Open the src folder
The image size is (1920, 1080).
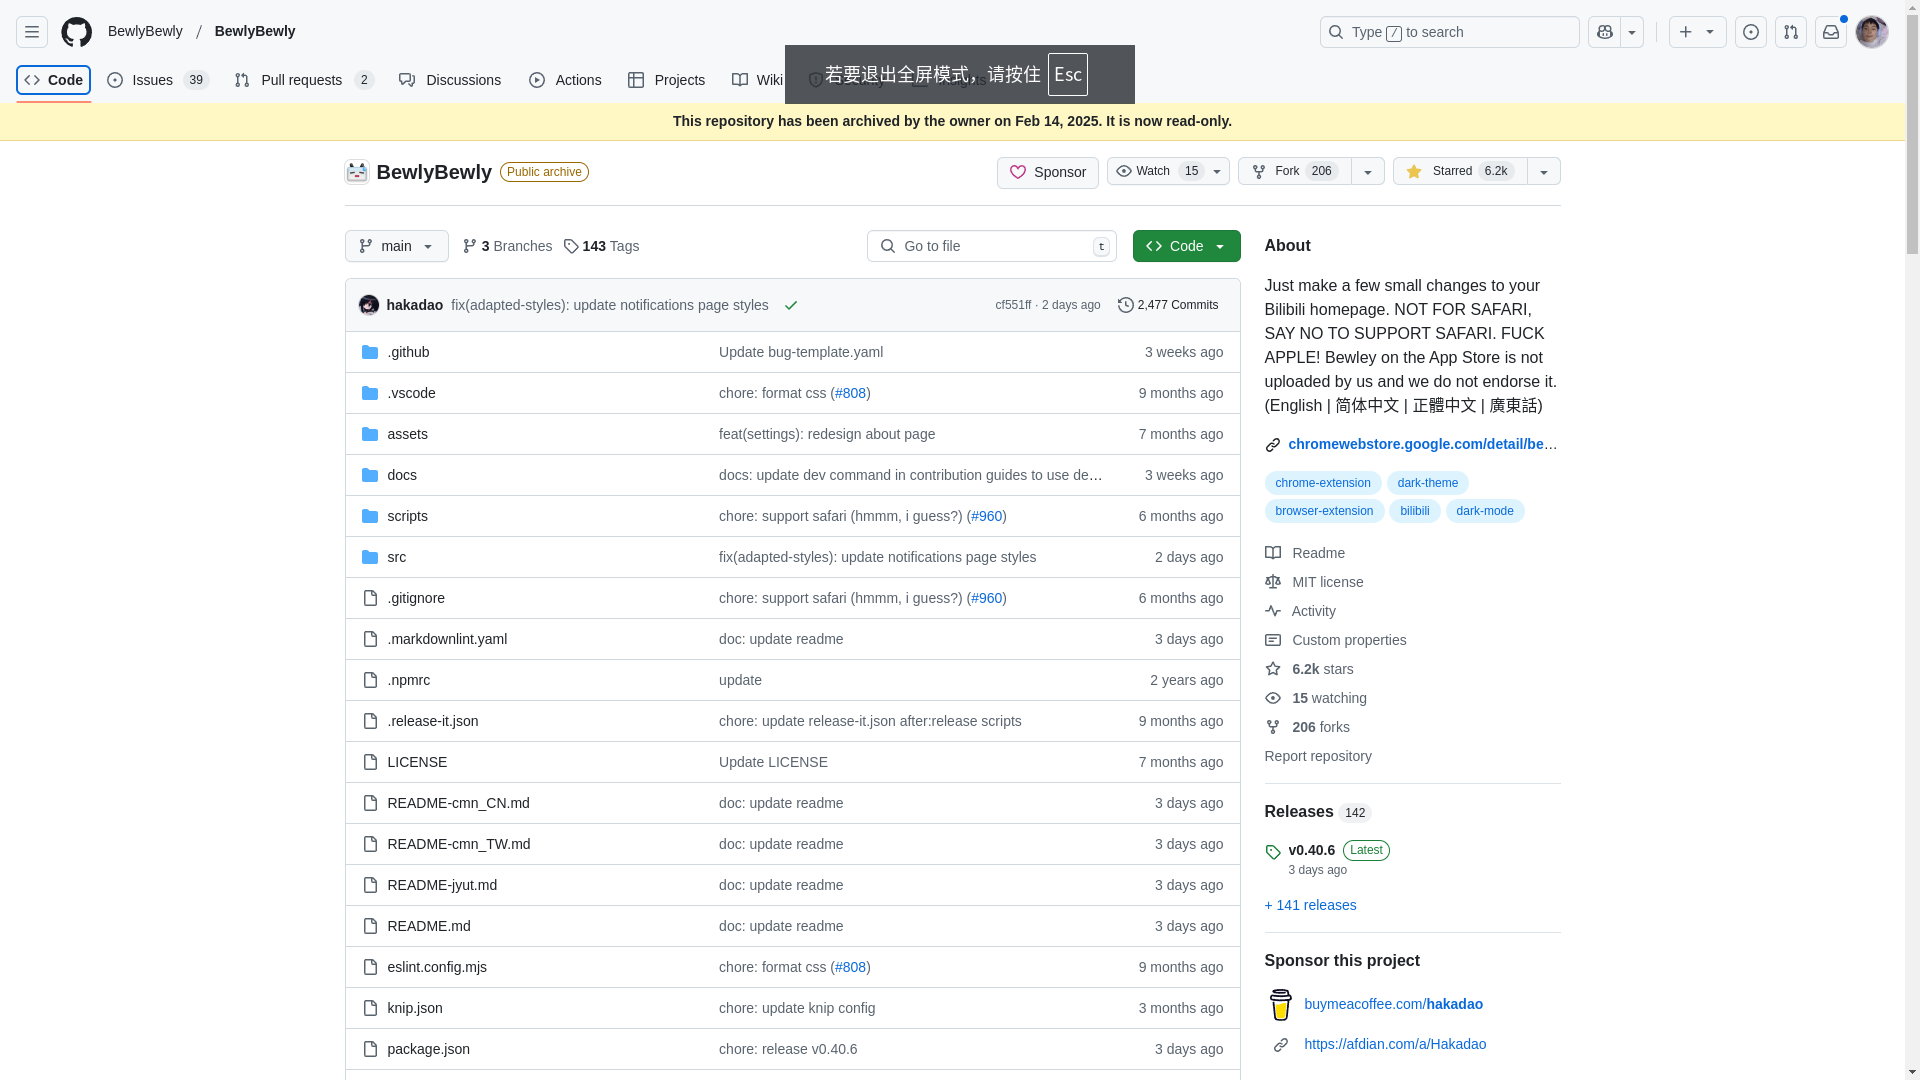396,557
